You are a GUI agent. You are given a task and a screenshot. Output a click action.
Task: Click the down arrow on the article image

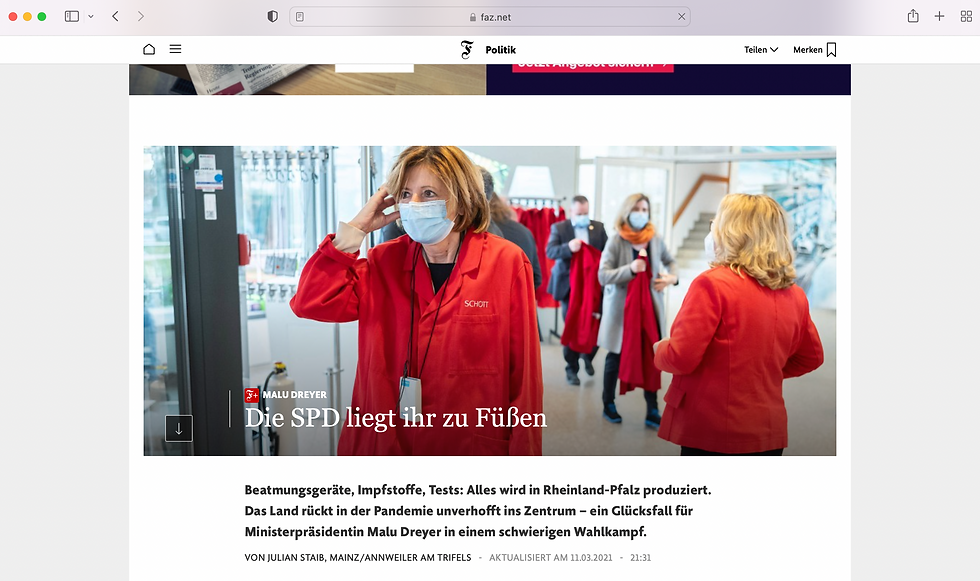[179, 429]
